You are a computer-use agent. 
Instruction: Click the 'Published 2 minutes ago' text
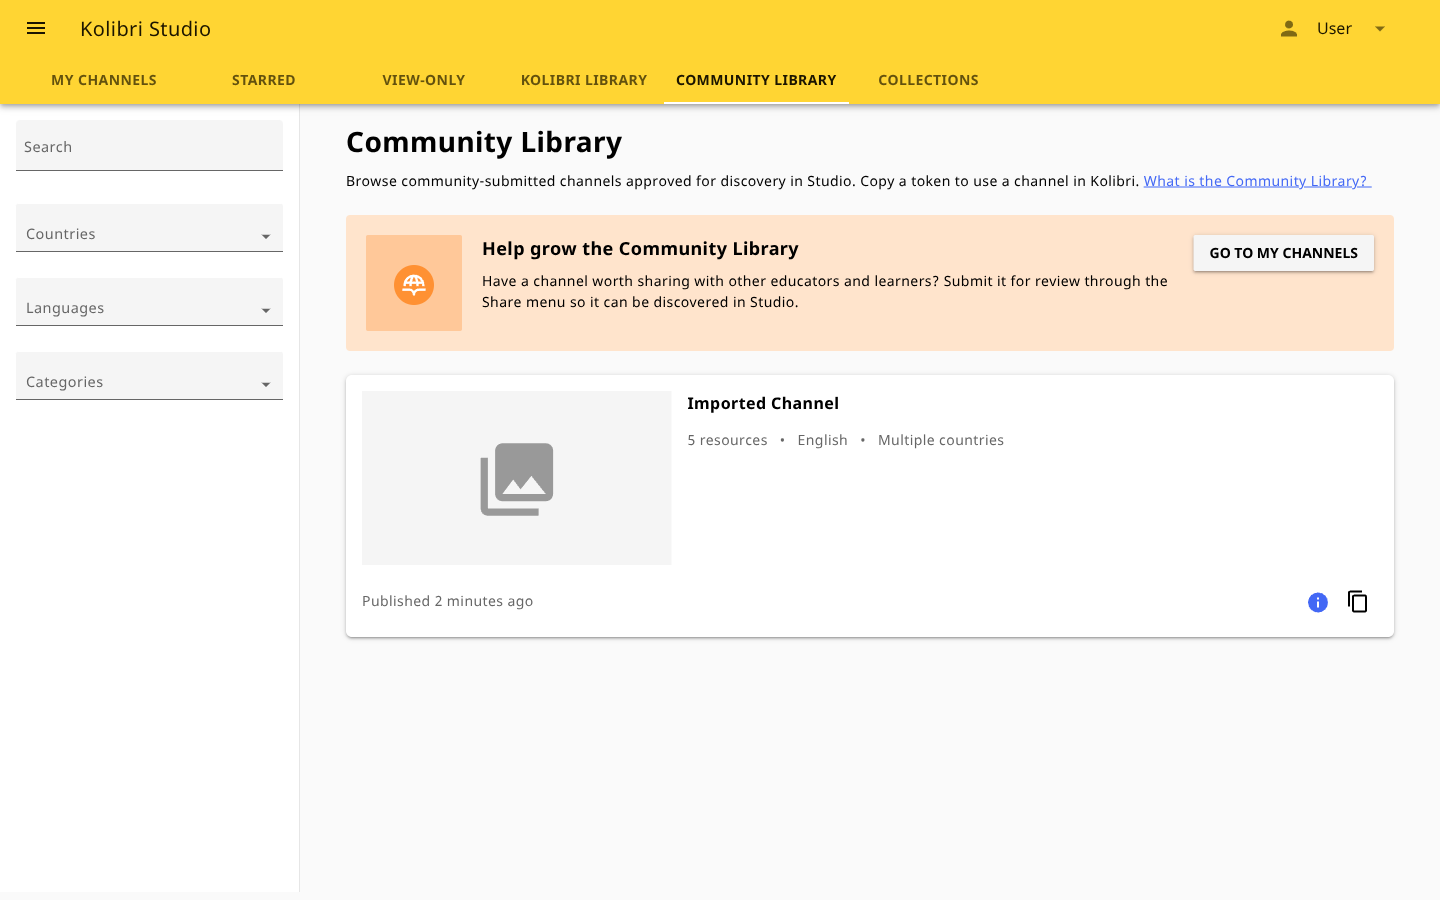(x=448, y=601)
